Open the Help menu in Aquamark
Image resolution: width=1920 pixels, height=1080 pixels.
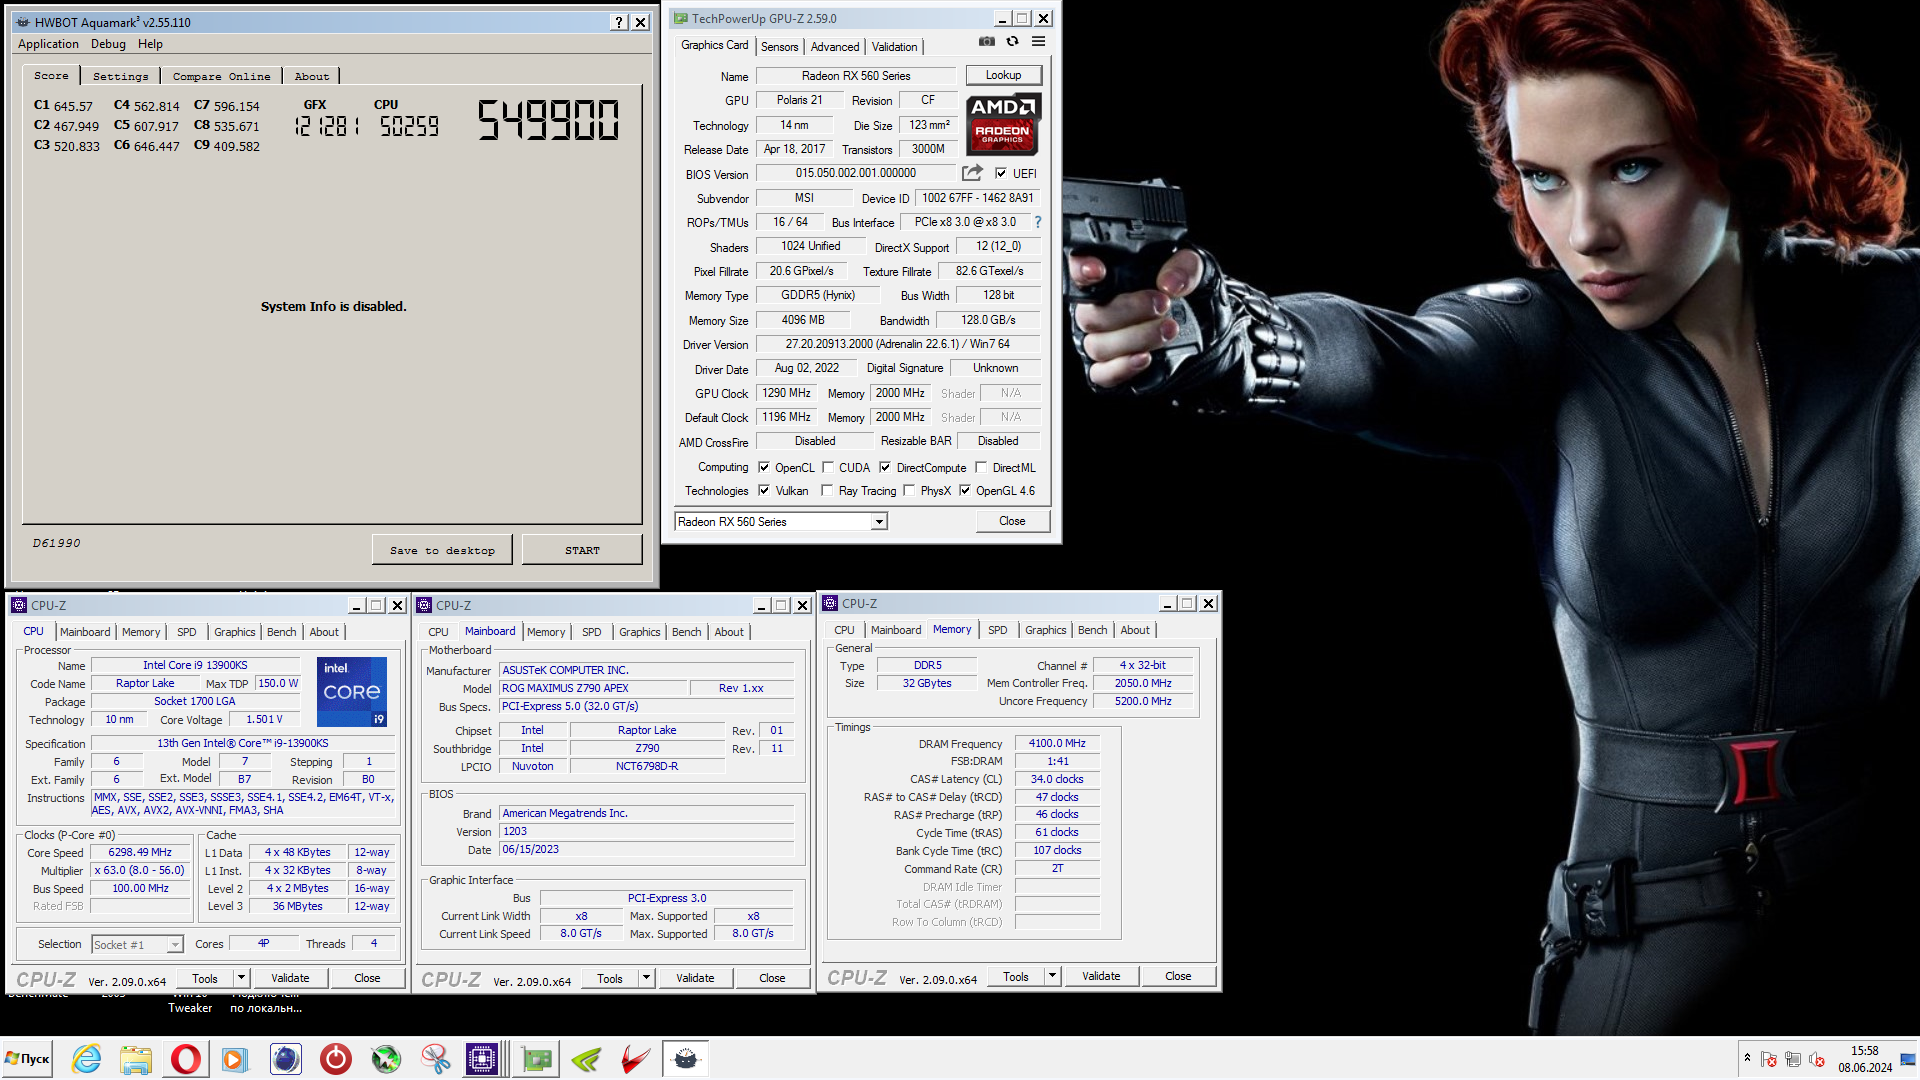coord(150,44)
